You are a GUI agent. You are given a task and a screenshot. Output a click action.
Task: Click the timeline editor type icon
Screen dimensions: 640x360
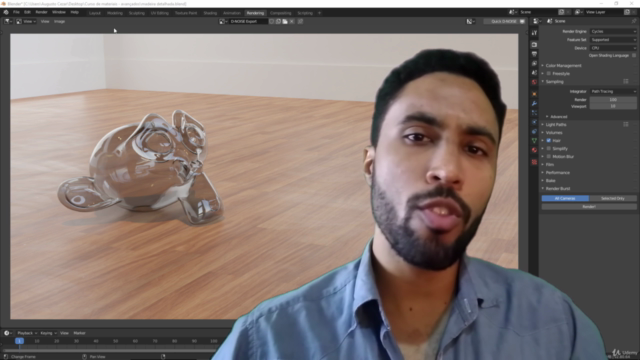tap(8, 333)
